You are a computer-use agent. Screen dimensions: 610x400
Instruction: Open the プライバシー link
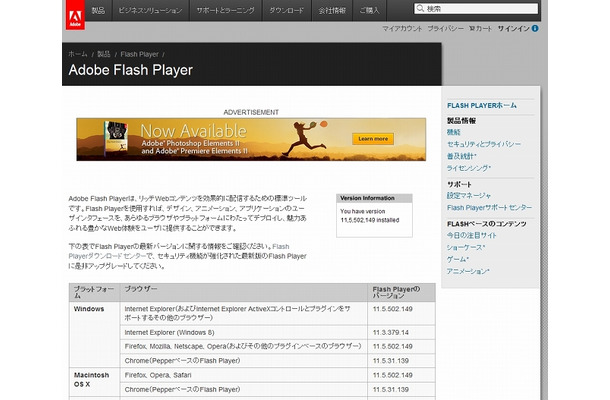point(445,28)
